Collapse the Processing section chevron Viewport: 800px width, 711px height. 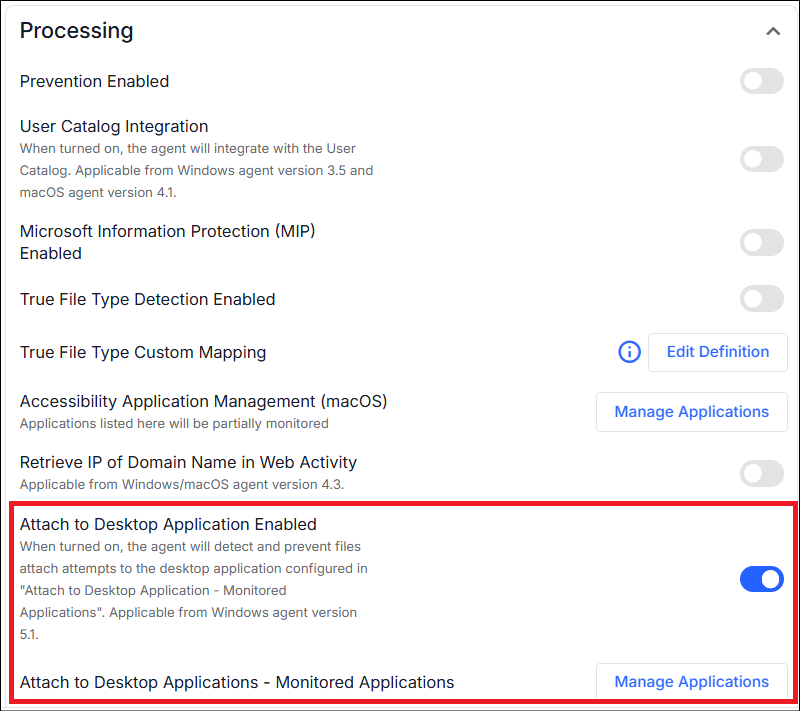tap(773, 32)
